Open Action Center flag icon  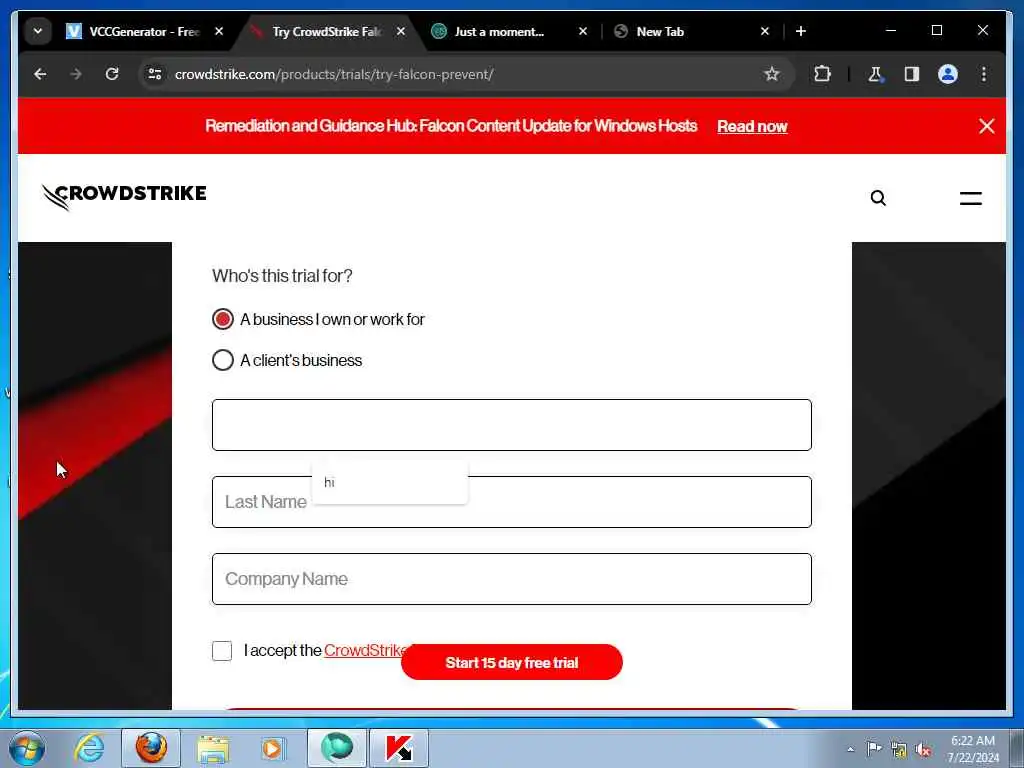click(x=874, y=748)
